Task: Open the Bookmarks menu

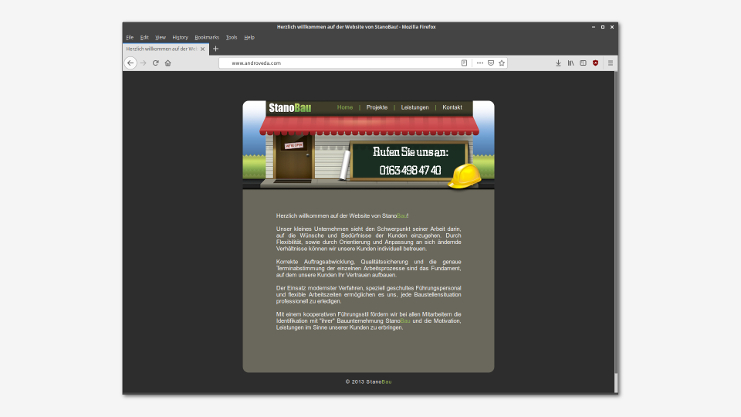Action: [x=207, y=37]
